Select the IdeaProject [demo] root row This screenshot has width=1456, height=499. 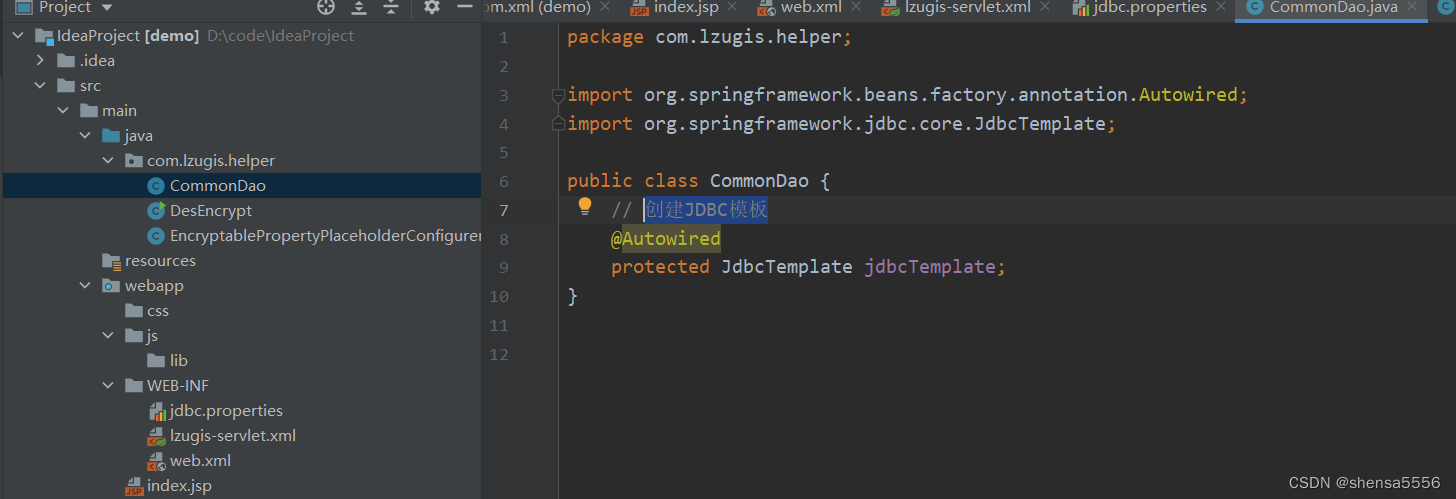(x=241, y=36)
